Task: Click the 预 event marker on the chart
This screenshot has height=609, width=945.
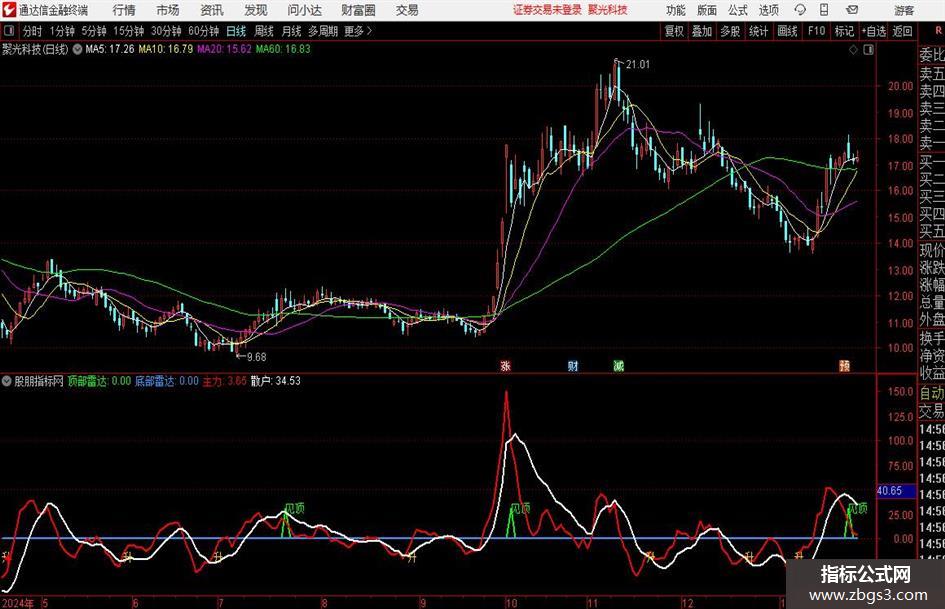Action: click(844, 365)
